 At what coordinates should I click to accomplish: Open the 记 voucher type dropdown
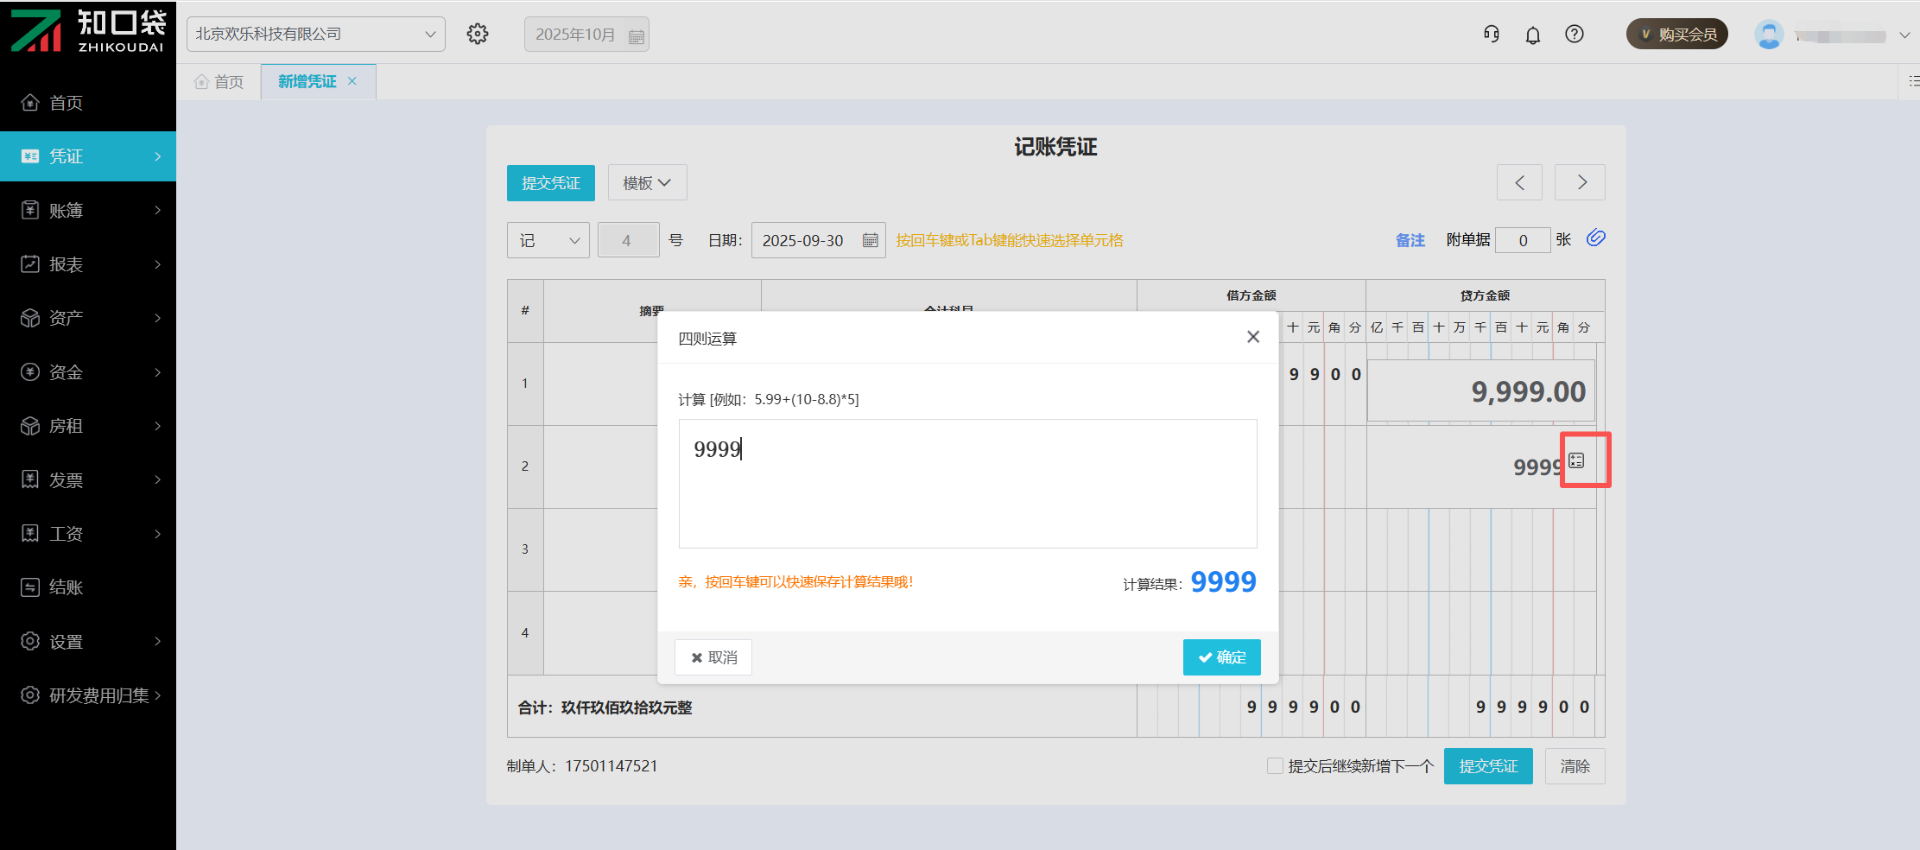click(x=548, y=240)
